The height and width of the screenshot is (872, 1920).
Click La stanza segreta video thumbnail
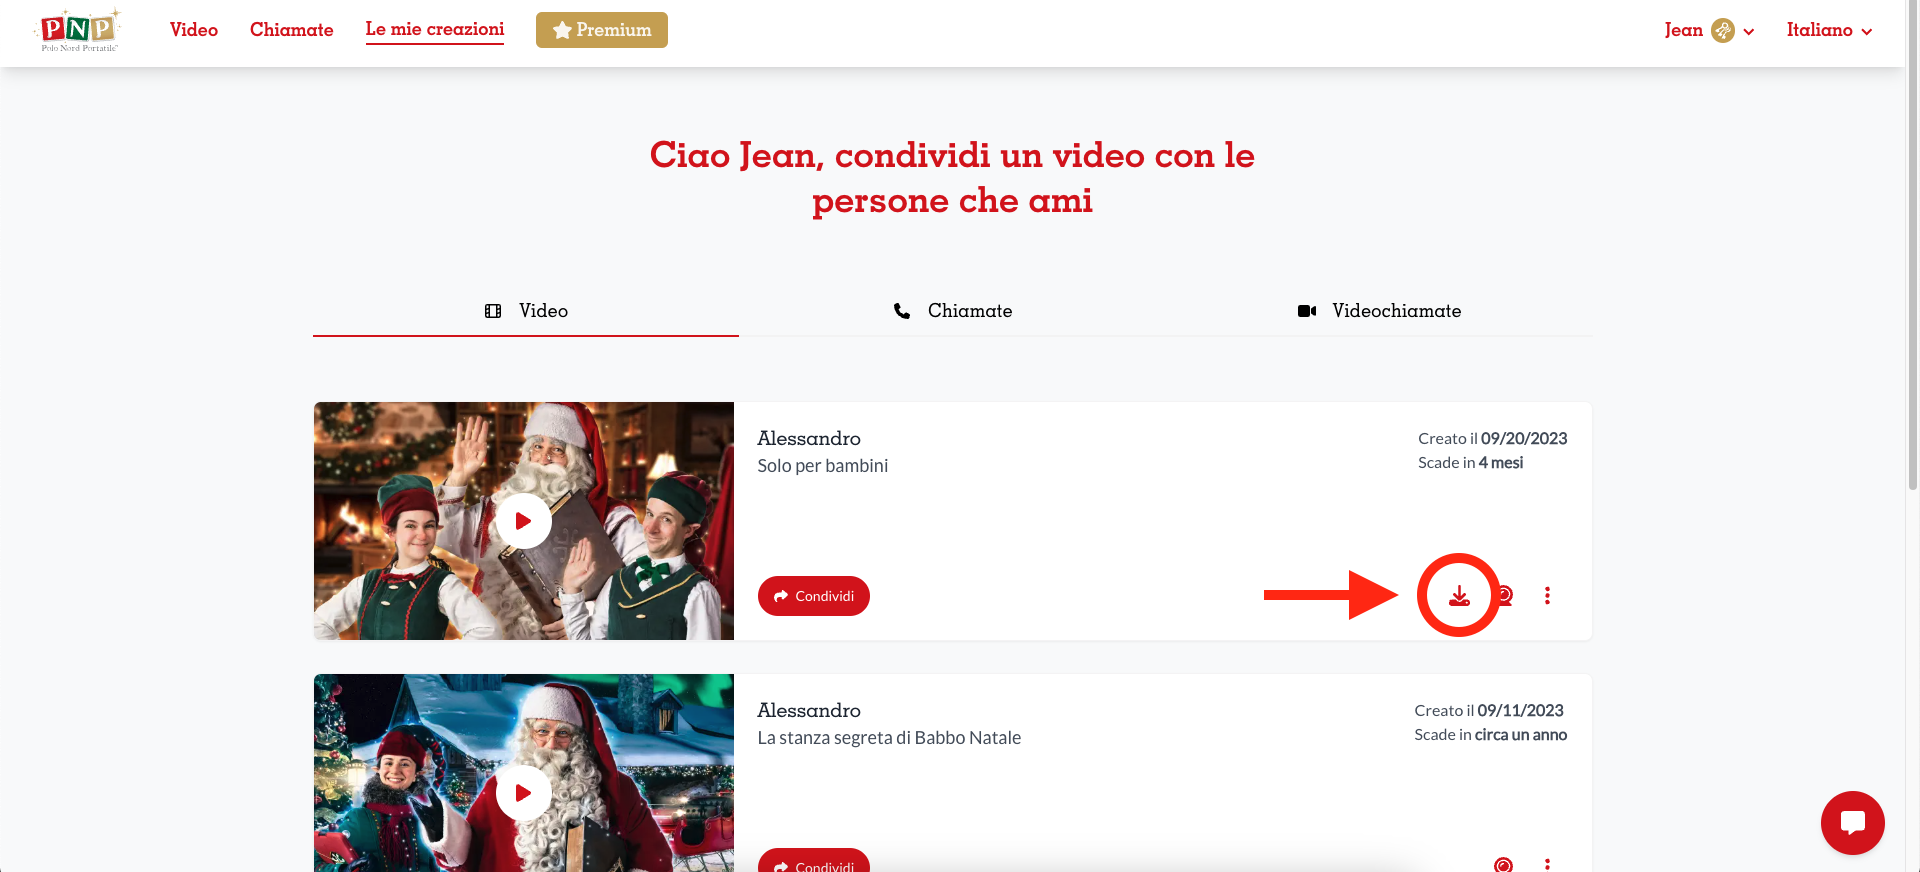524,773
